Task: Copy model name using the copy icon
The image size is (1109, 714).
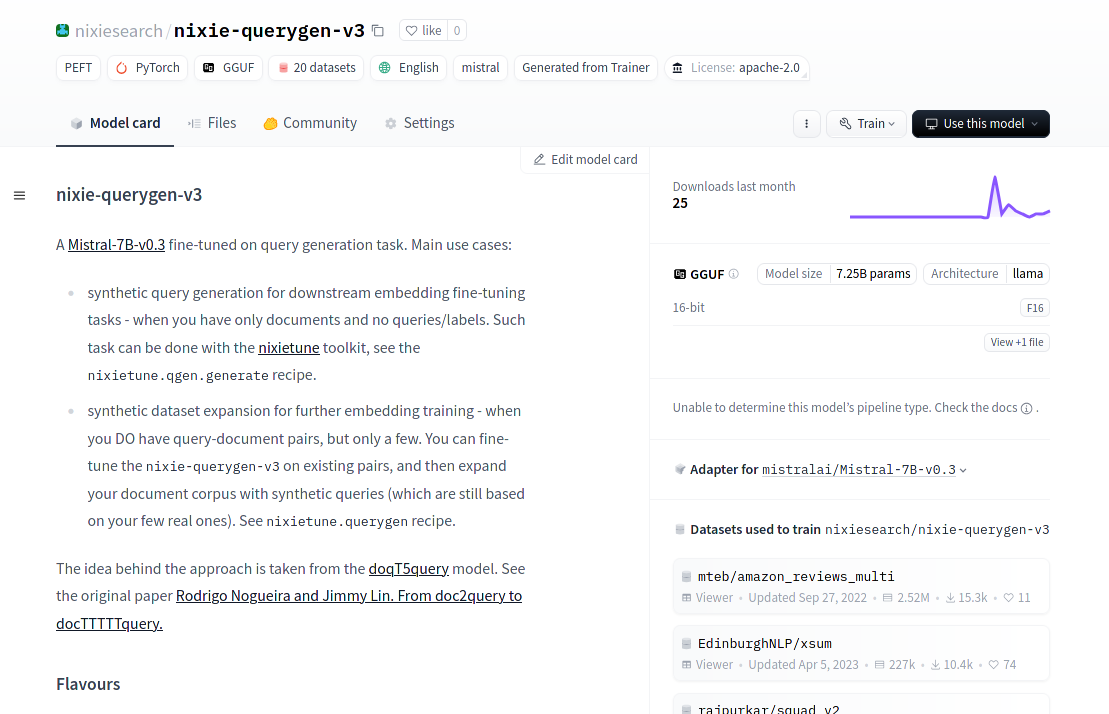Action: point(377,31)
